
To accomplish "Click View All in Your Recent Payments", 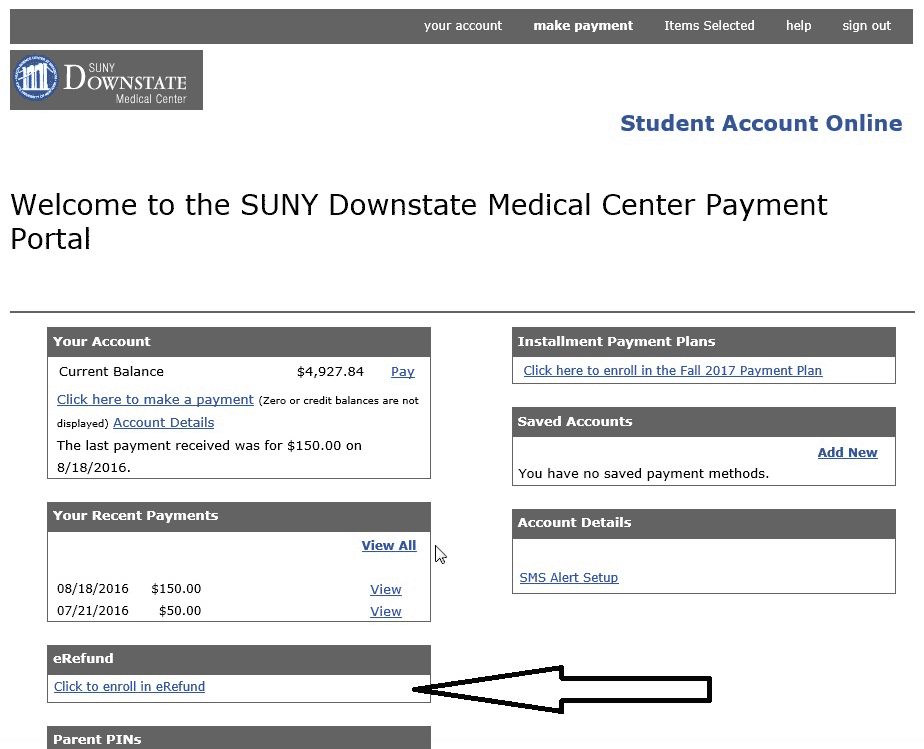I will click(389, 546).
